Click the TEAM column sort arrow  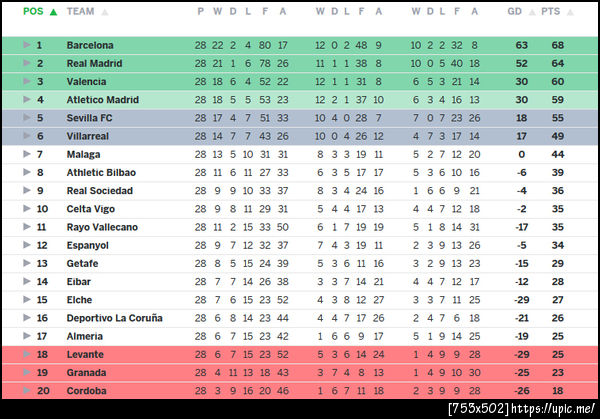[105, 12]
